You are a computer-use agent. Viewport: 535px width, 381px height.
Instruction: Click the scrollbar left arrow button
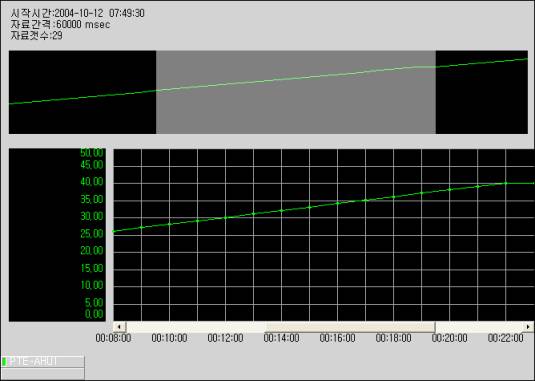tap(119, 326)
